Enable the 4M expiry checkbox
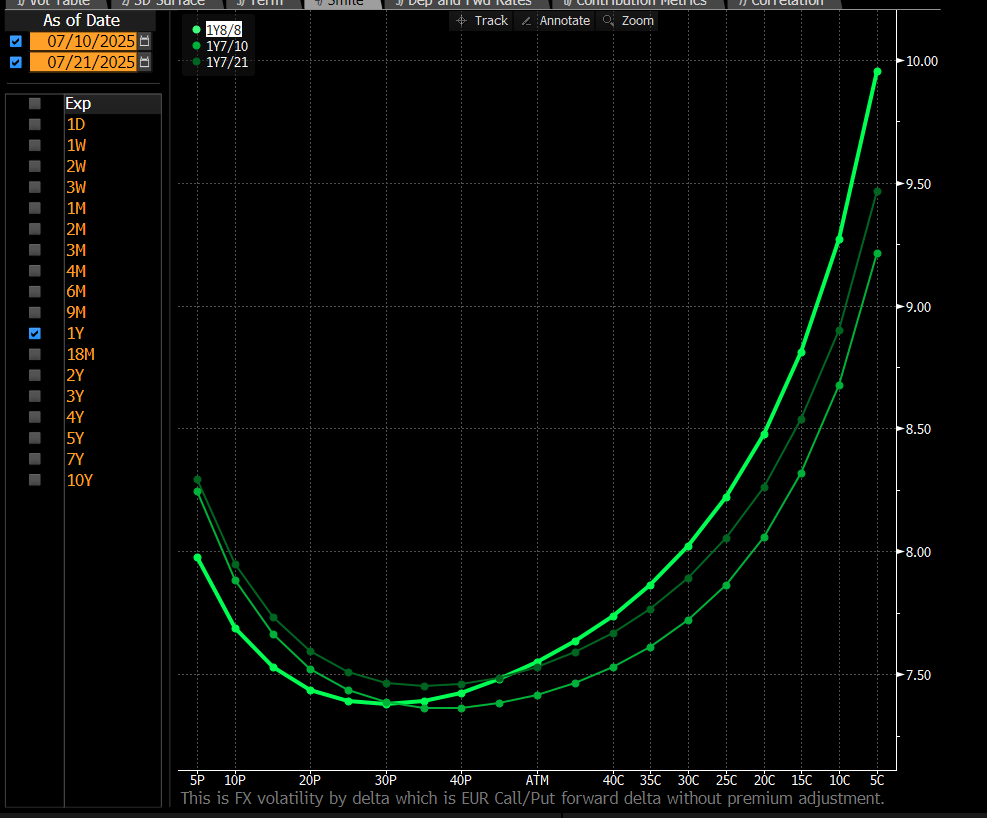This screenshot has height=818, width=987. [x=35, y=271]
